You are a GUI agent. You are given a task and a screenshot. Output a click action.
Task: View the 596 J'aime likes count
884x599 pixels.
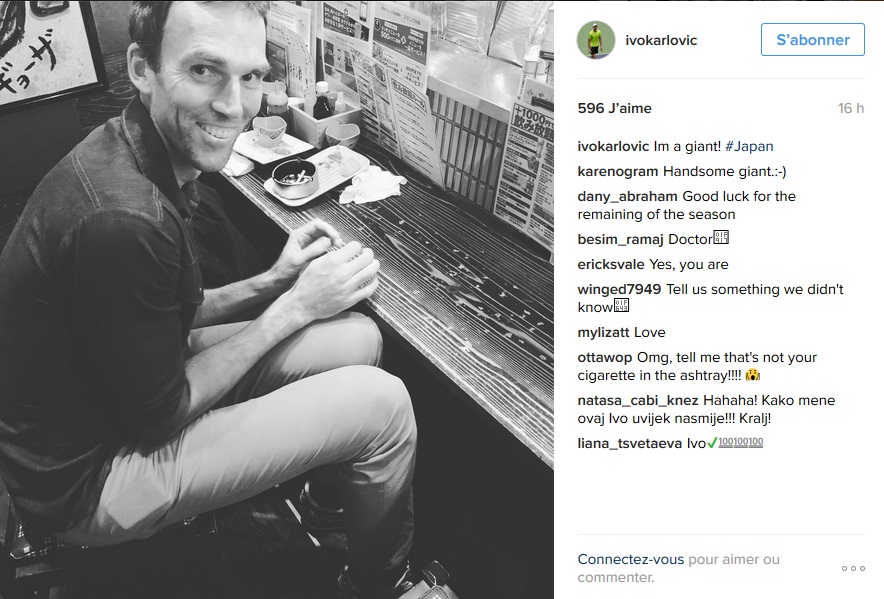pyautogui.click(x=615, y=108)
